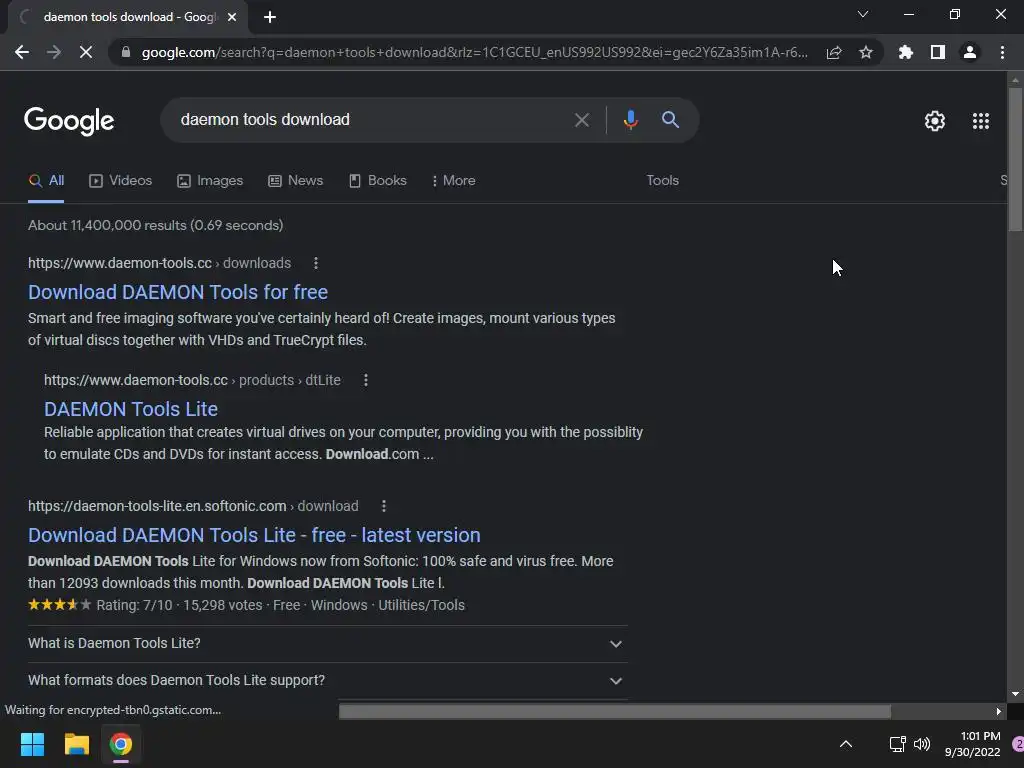Click the scrollbar down arrow
Image resolution: width=1024 pixels, height=768 pixels.
click(1014, 694)
